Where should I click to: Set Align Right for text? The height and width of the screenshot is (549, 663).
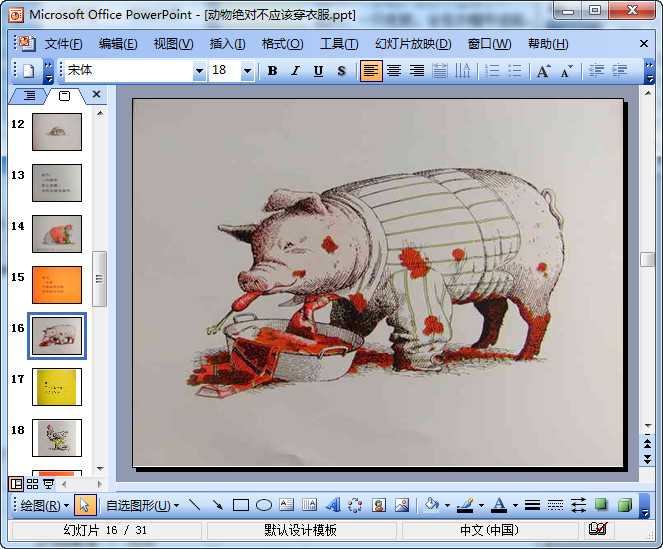coord(417,71)
